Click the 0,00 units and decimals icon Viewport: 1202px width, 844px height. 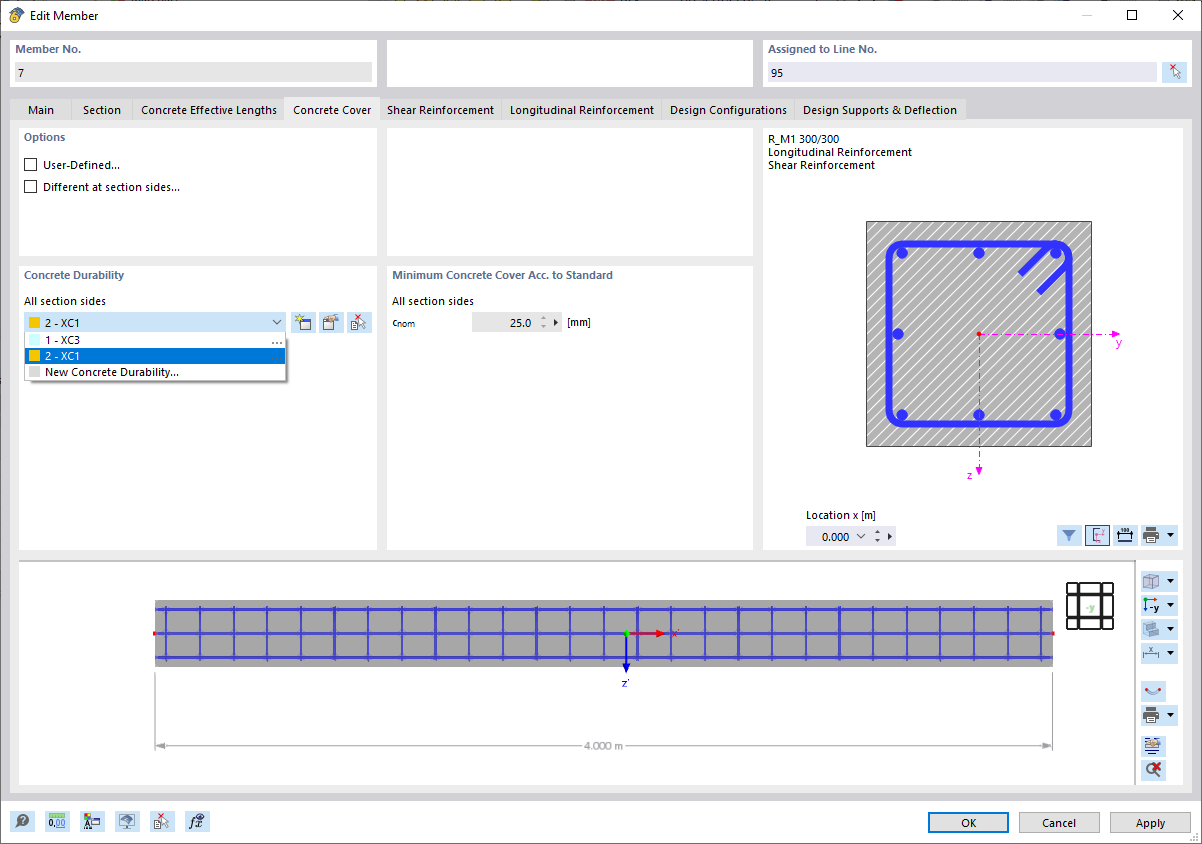tap(57, 822)
